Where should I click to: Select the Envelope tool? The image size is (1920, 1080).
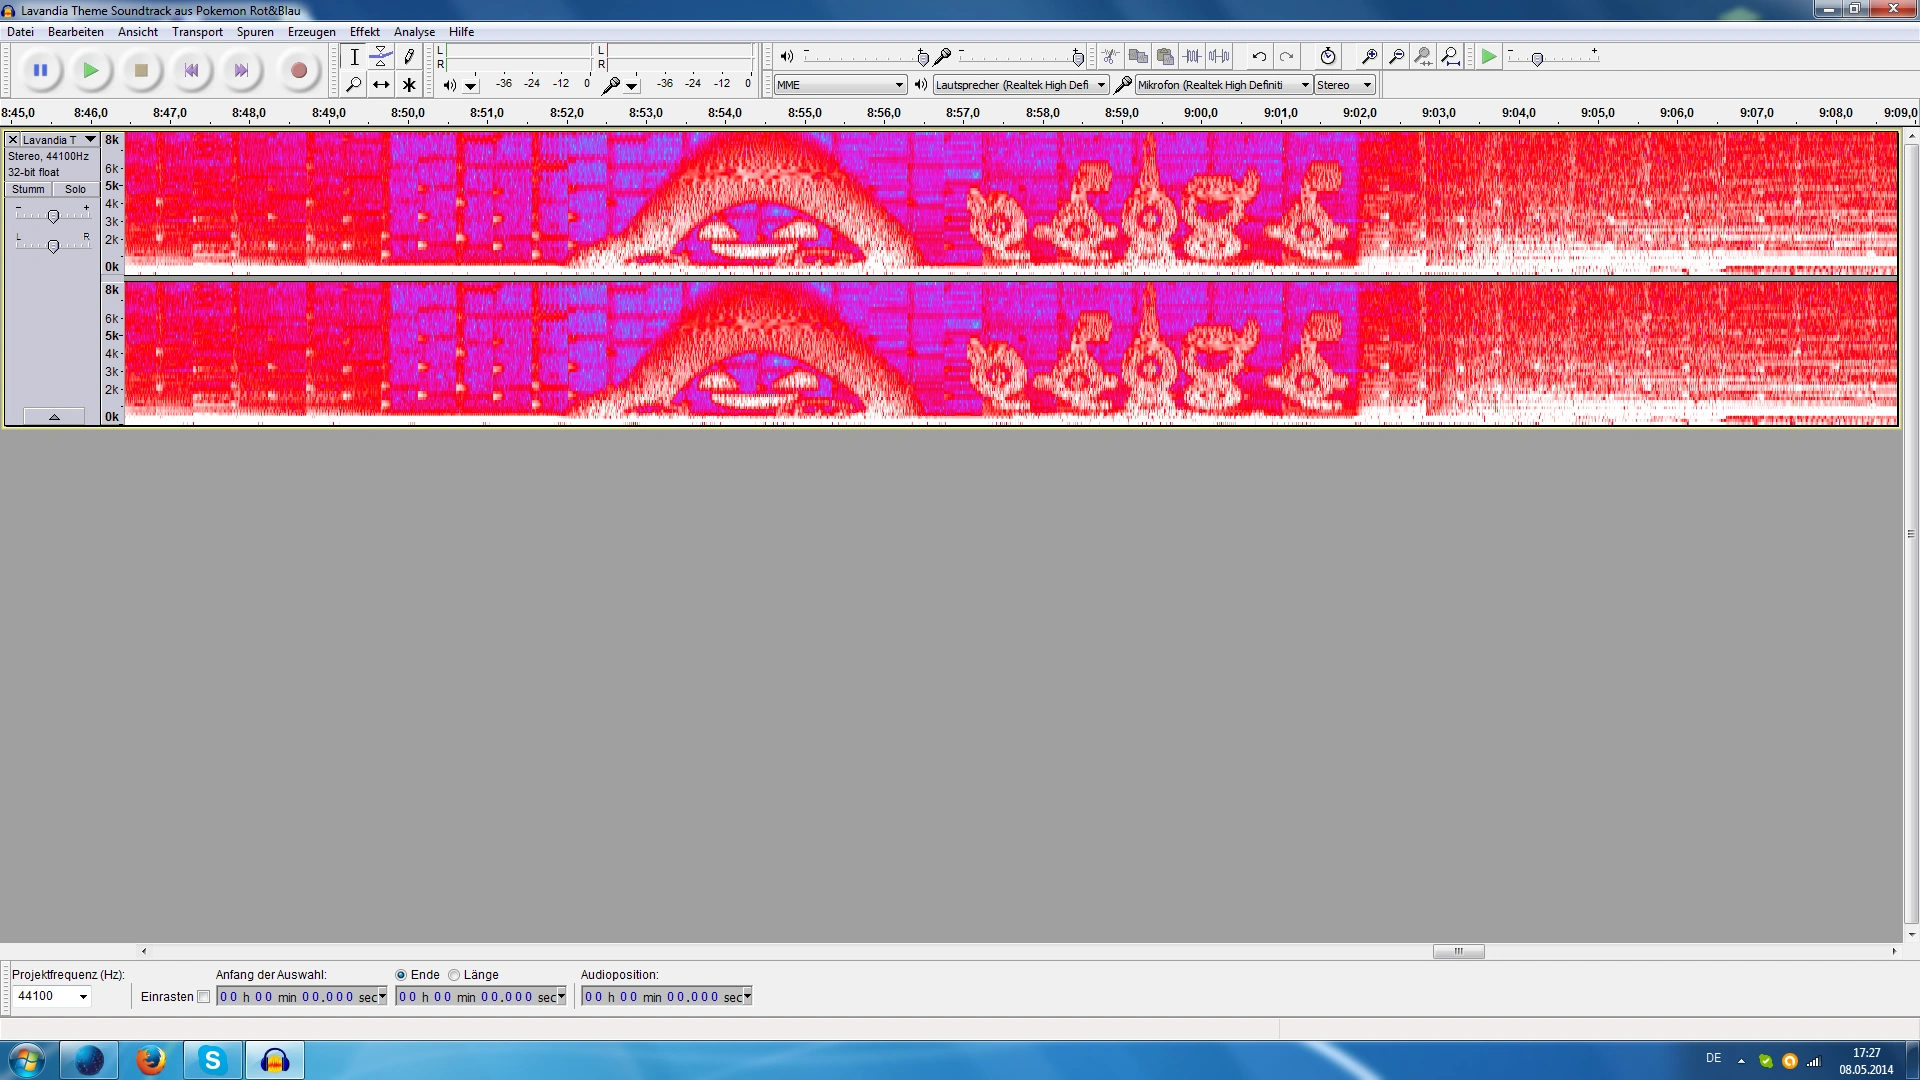381,57
